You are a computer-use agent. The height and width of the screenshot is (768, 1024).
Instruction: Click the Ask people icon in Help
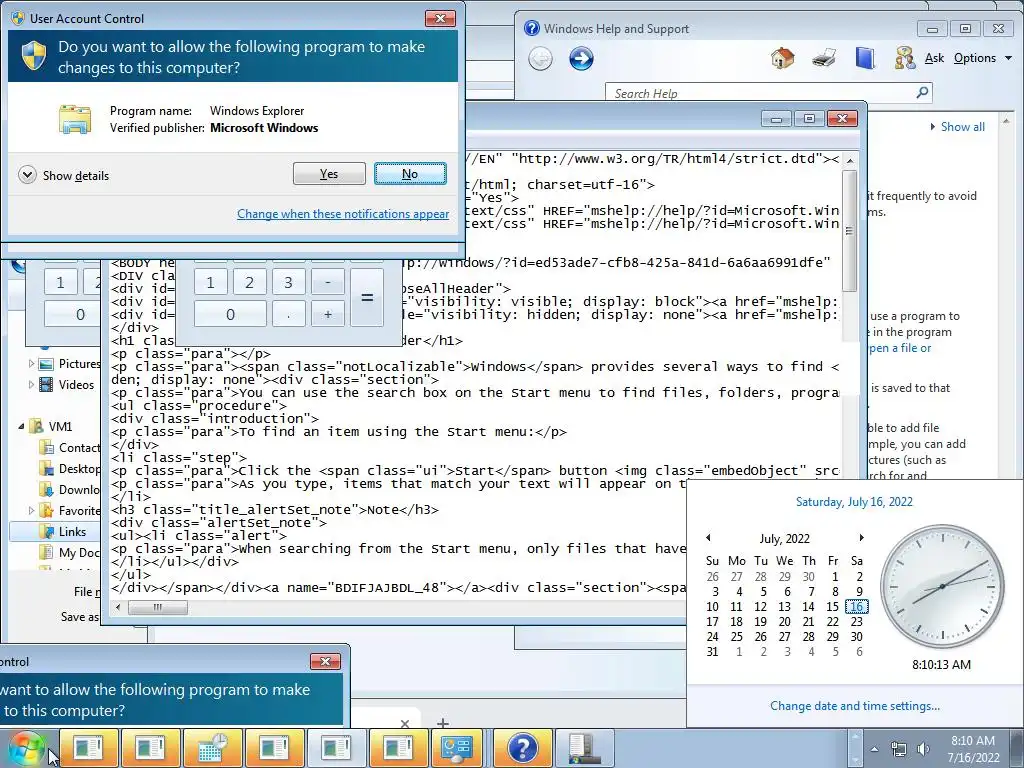904,58
